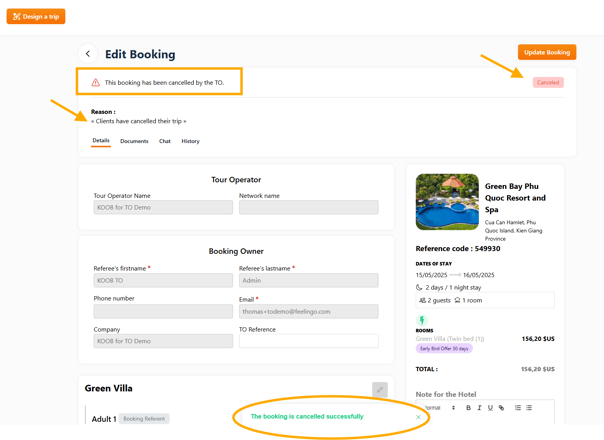Screen dimensions: 604x440
Task: Click the Design a trip button
Action: [36, 16]
